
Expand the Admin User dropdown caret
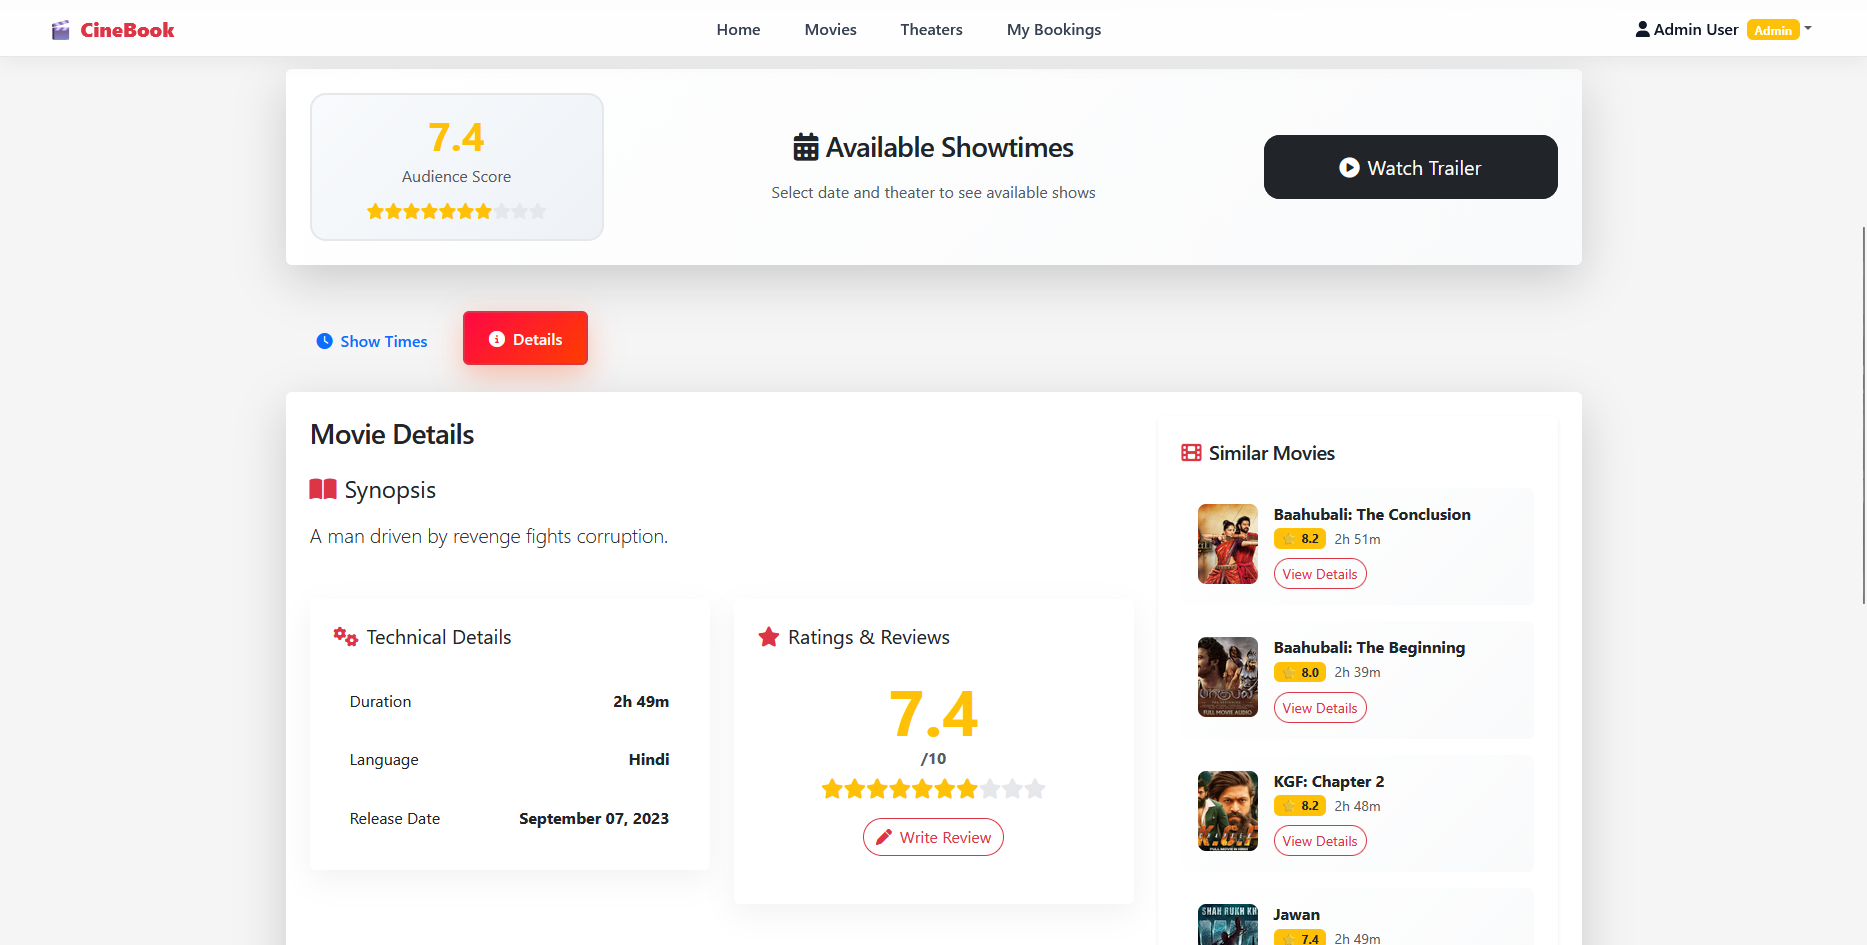tap(1808, 28)
